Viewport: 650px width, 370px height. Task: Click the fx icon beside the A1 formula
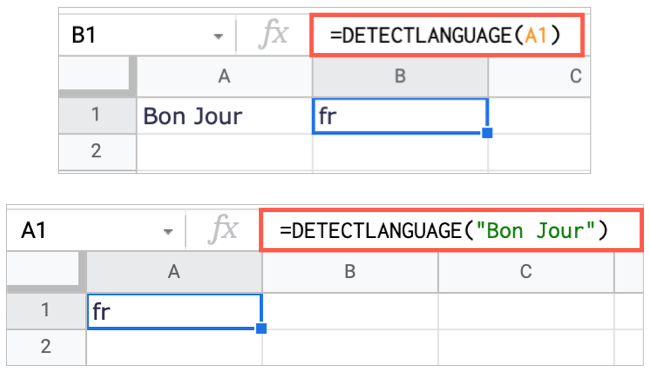point(223,229)
